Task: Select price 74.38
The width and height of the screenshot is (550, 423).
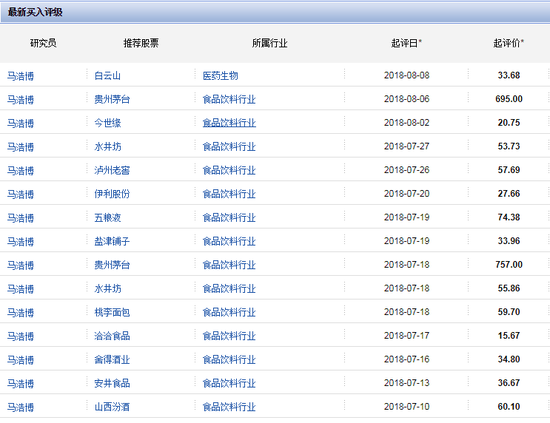Action: click(x=509, y=217)
